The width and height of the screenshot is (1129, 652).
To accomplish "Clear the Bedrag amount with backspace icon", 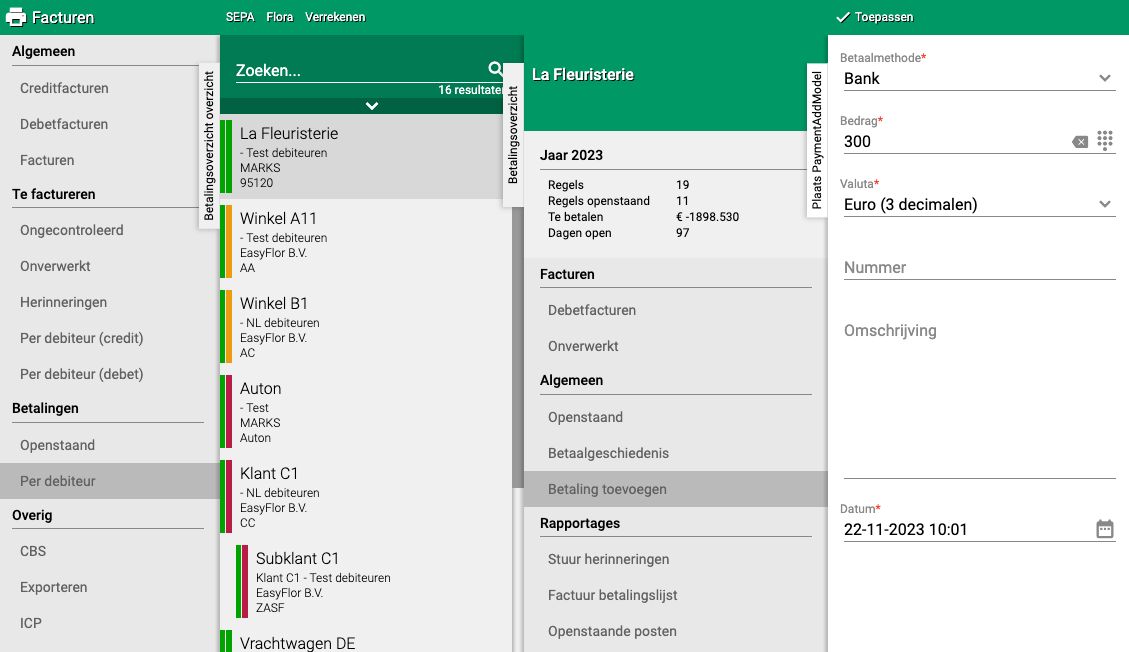I will point(1080,142).
